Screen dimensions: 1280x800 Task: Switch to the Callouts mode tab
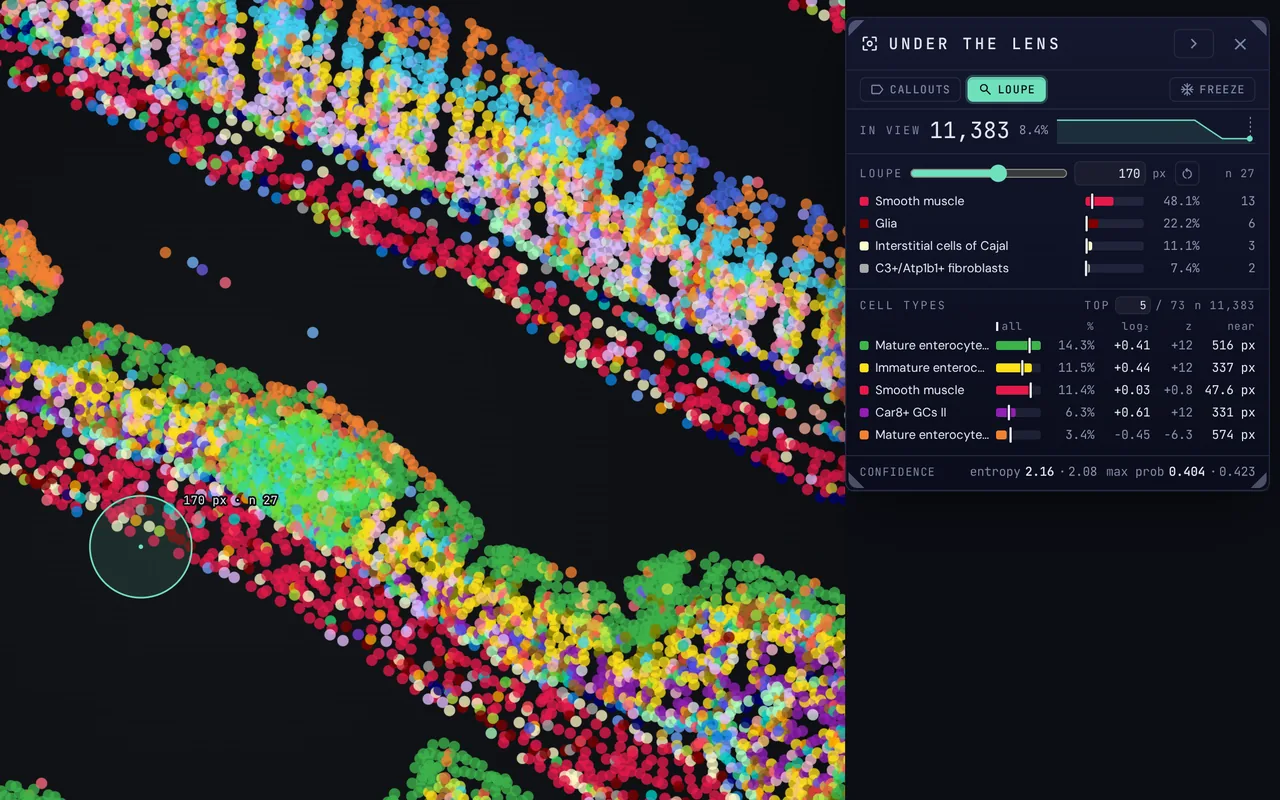click(x=910, y=89)
